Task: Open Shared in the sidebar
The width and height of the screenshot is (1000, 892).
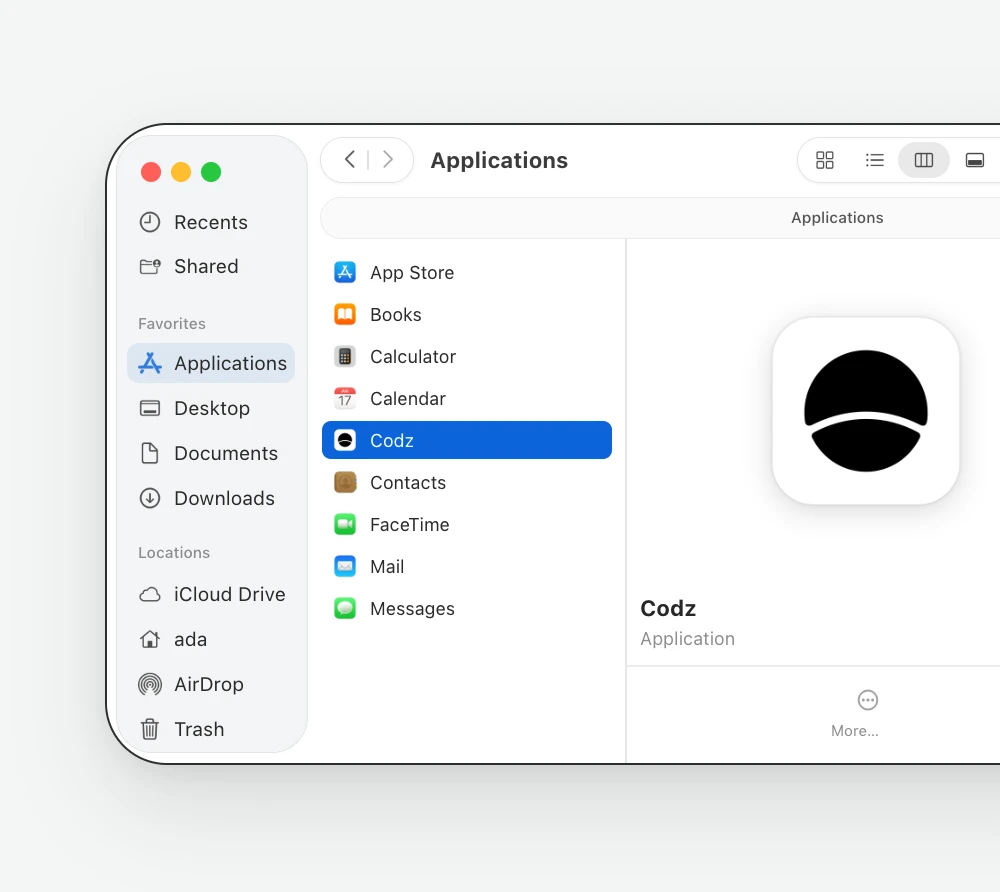Action: click(210, 266)
